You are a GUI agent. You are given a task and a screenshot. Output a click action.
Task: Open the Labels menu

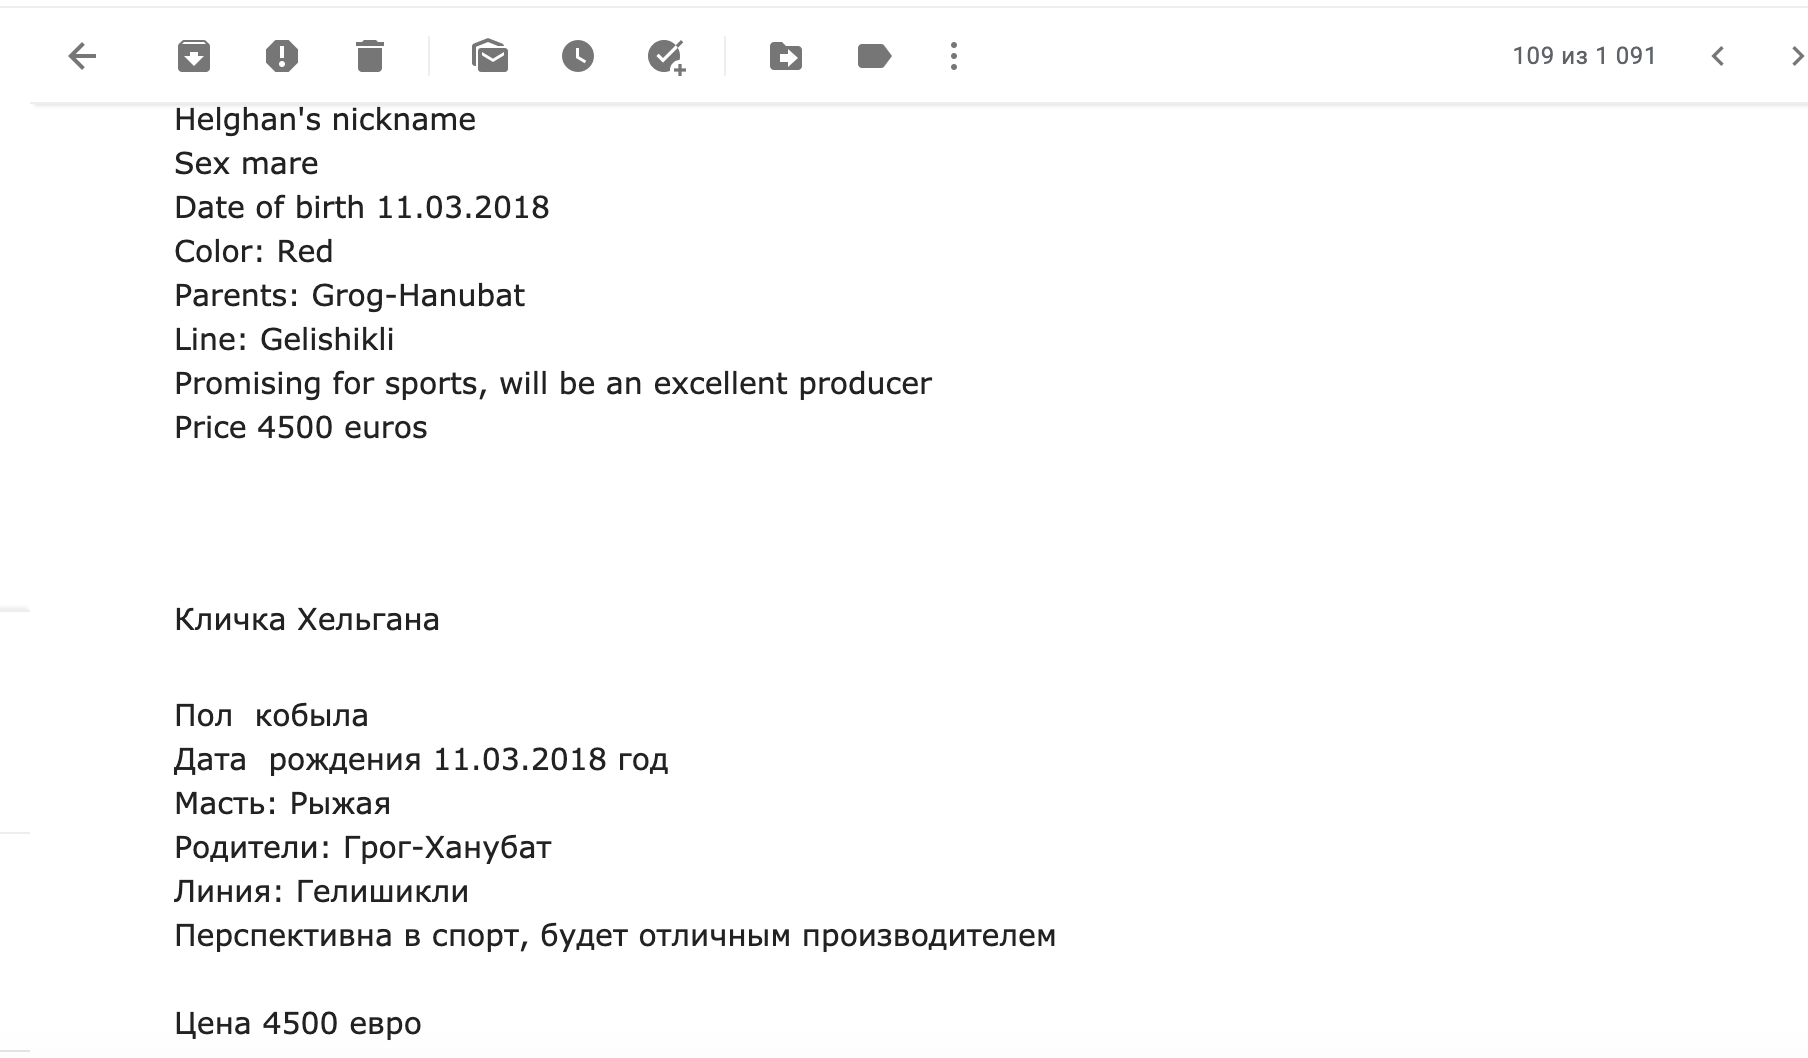[x=874, y=56]
